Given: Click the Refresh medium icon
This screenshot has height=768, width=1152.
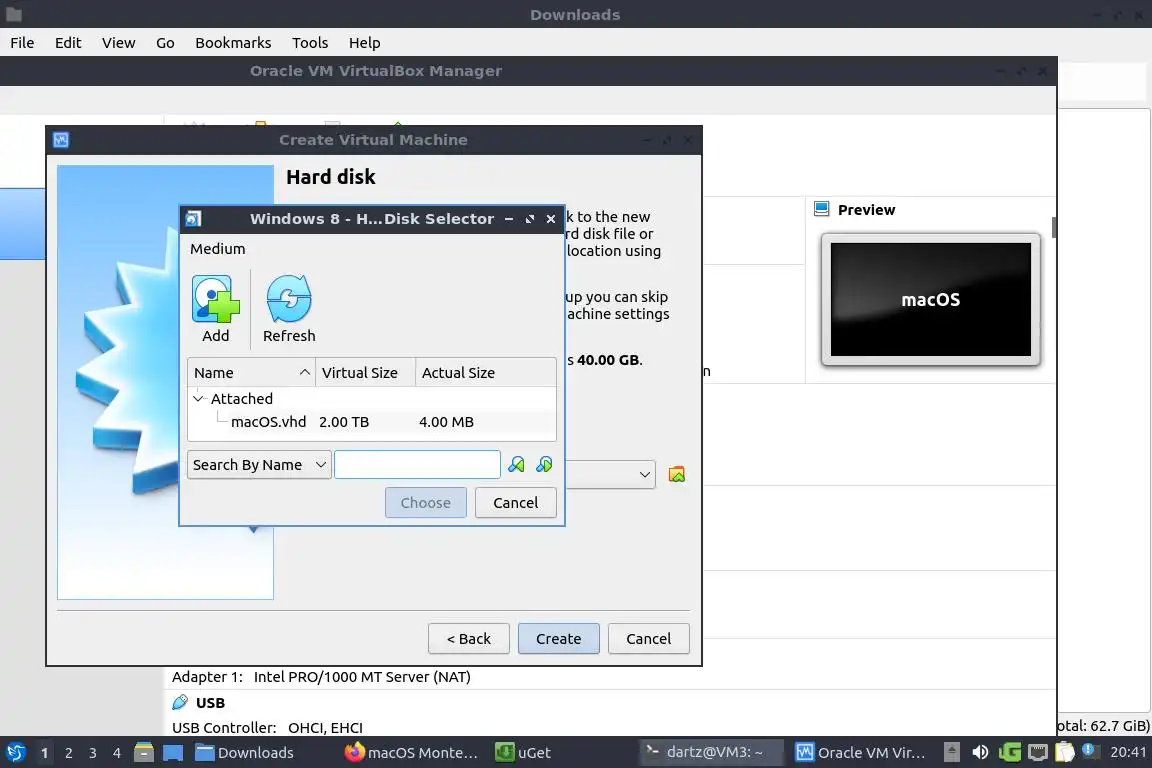Looking at the screenshot, I should click(289, 299).
